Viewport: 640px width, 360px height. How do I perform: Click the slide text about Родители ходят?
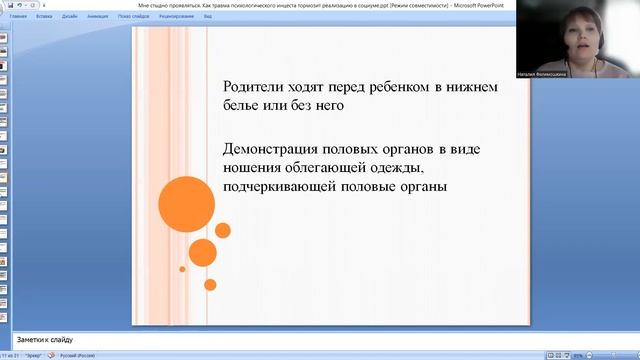[360, 96]
